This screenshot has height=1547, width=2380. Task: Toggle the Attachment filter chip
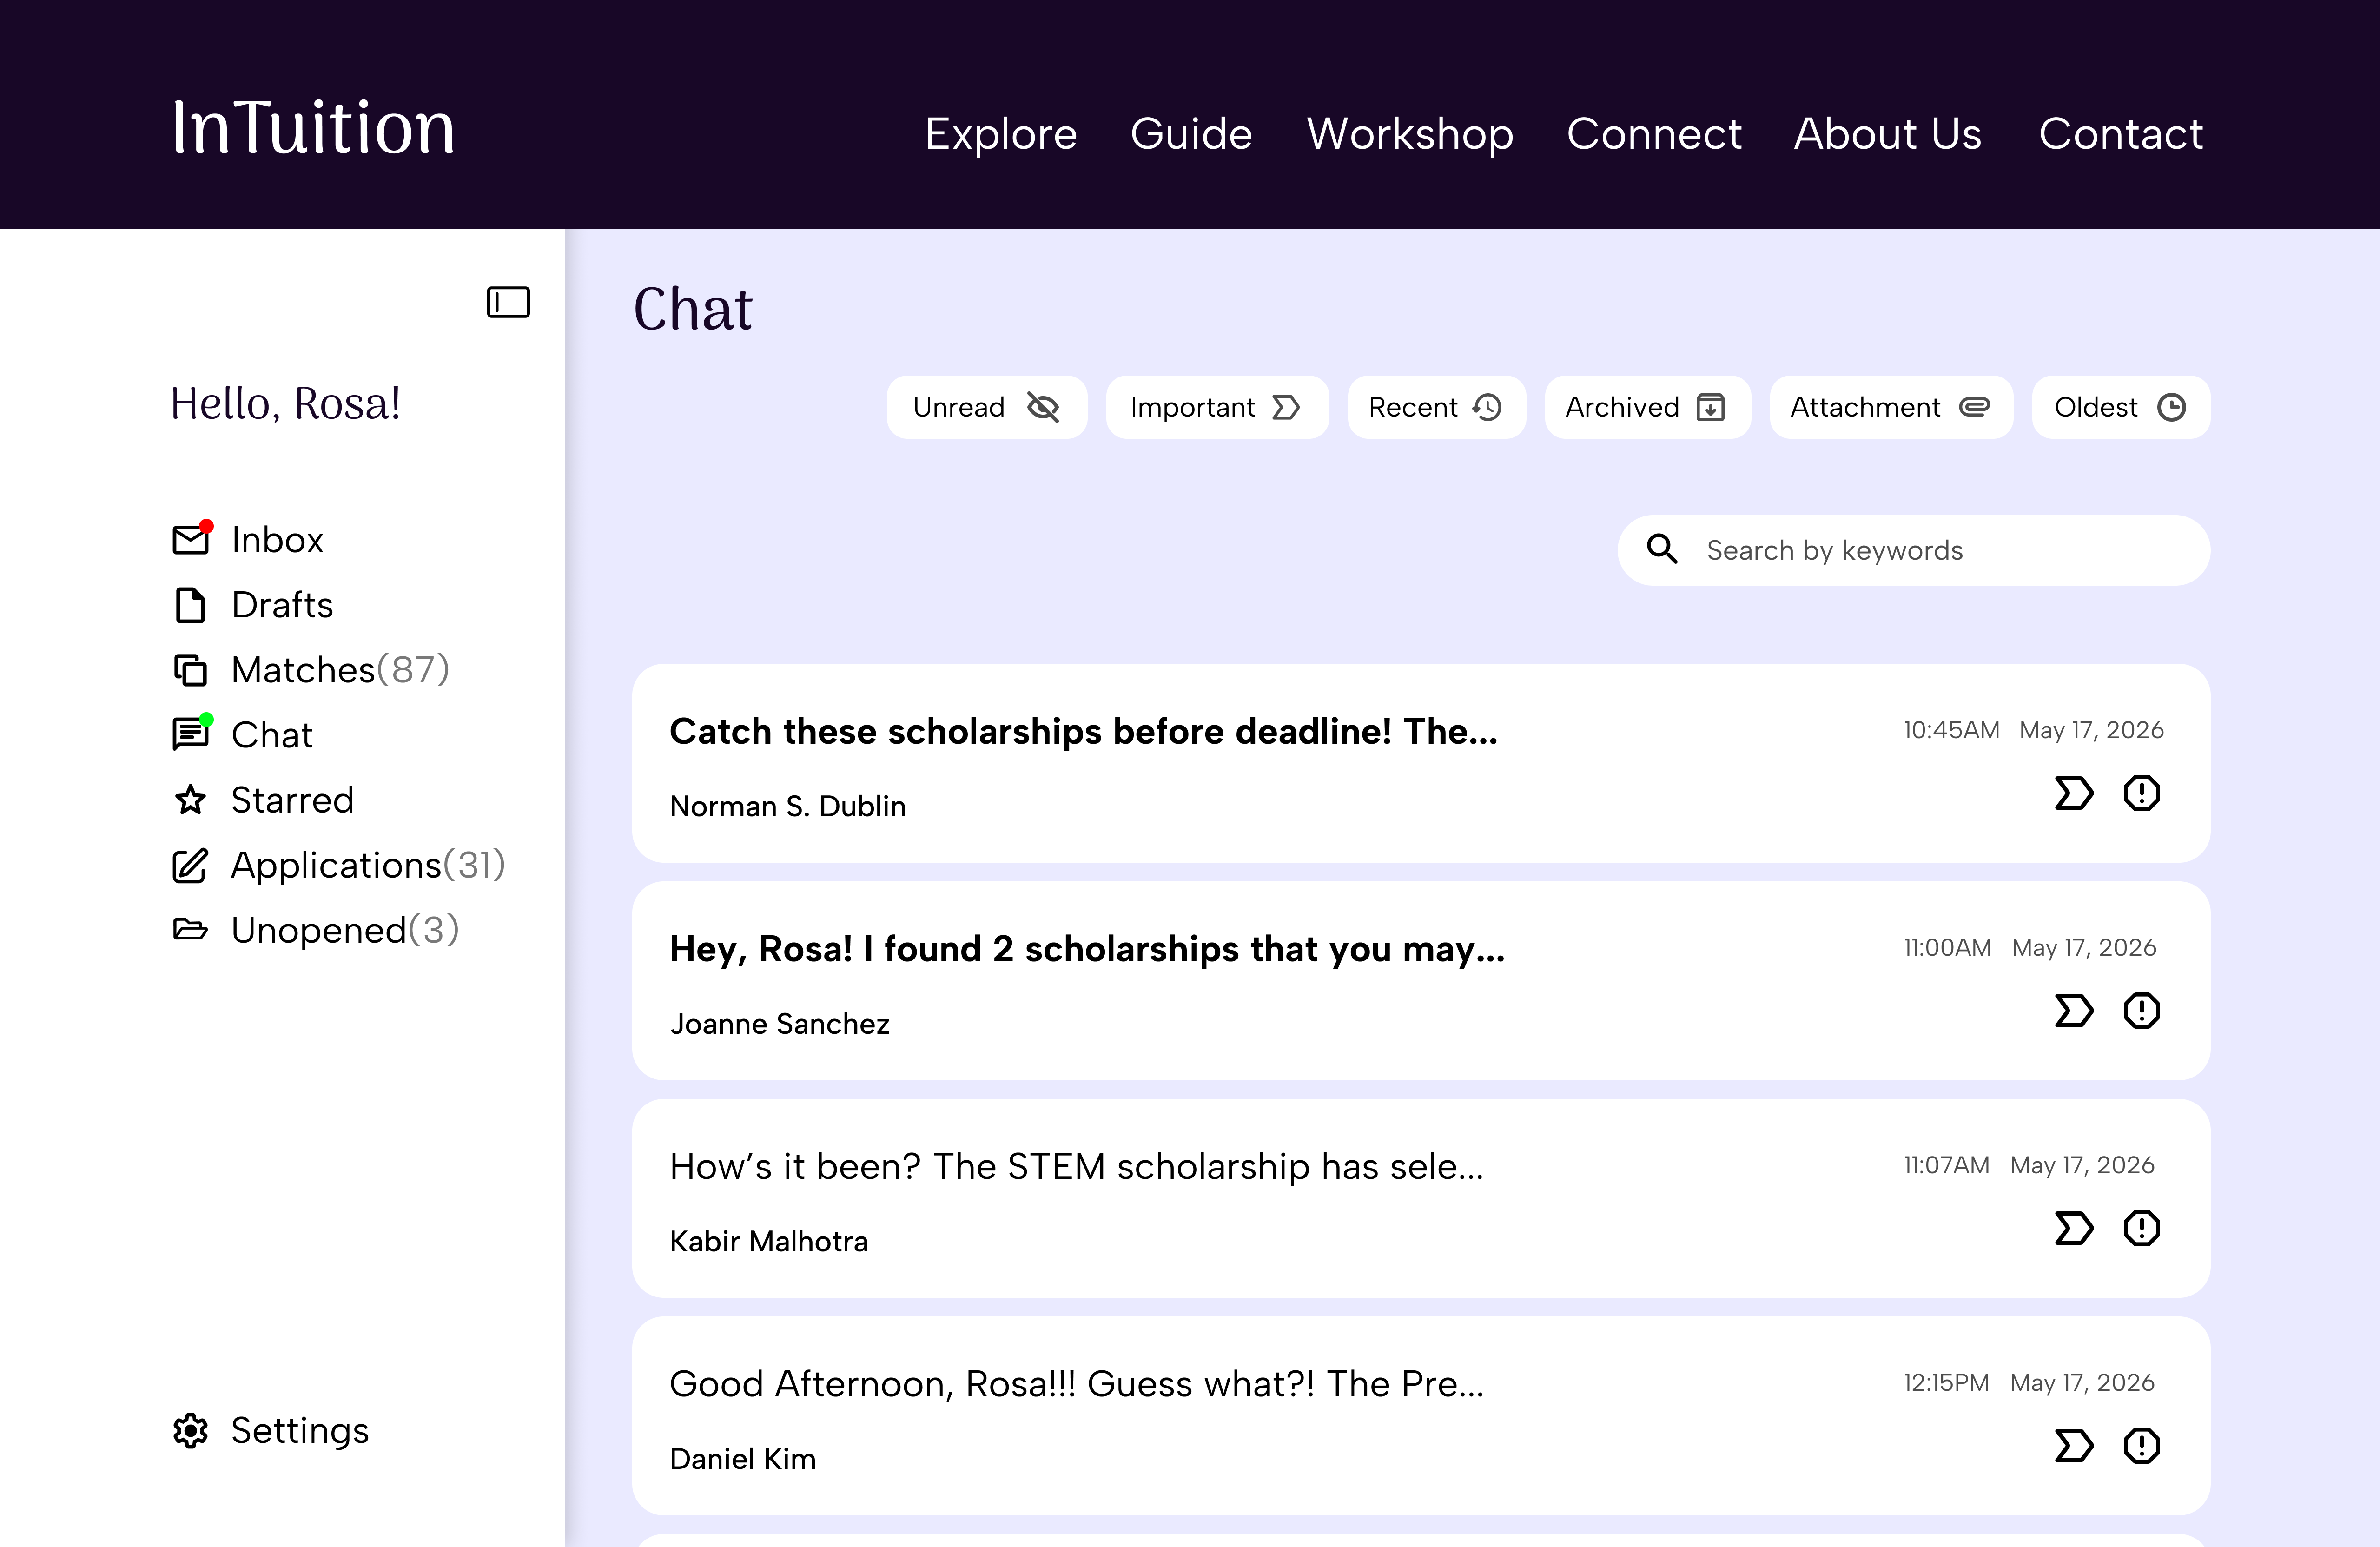[1891, 407]
